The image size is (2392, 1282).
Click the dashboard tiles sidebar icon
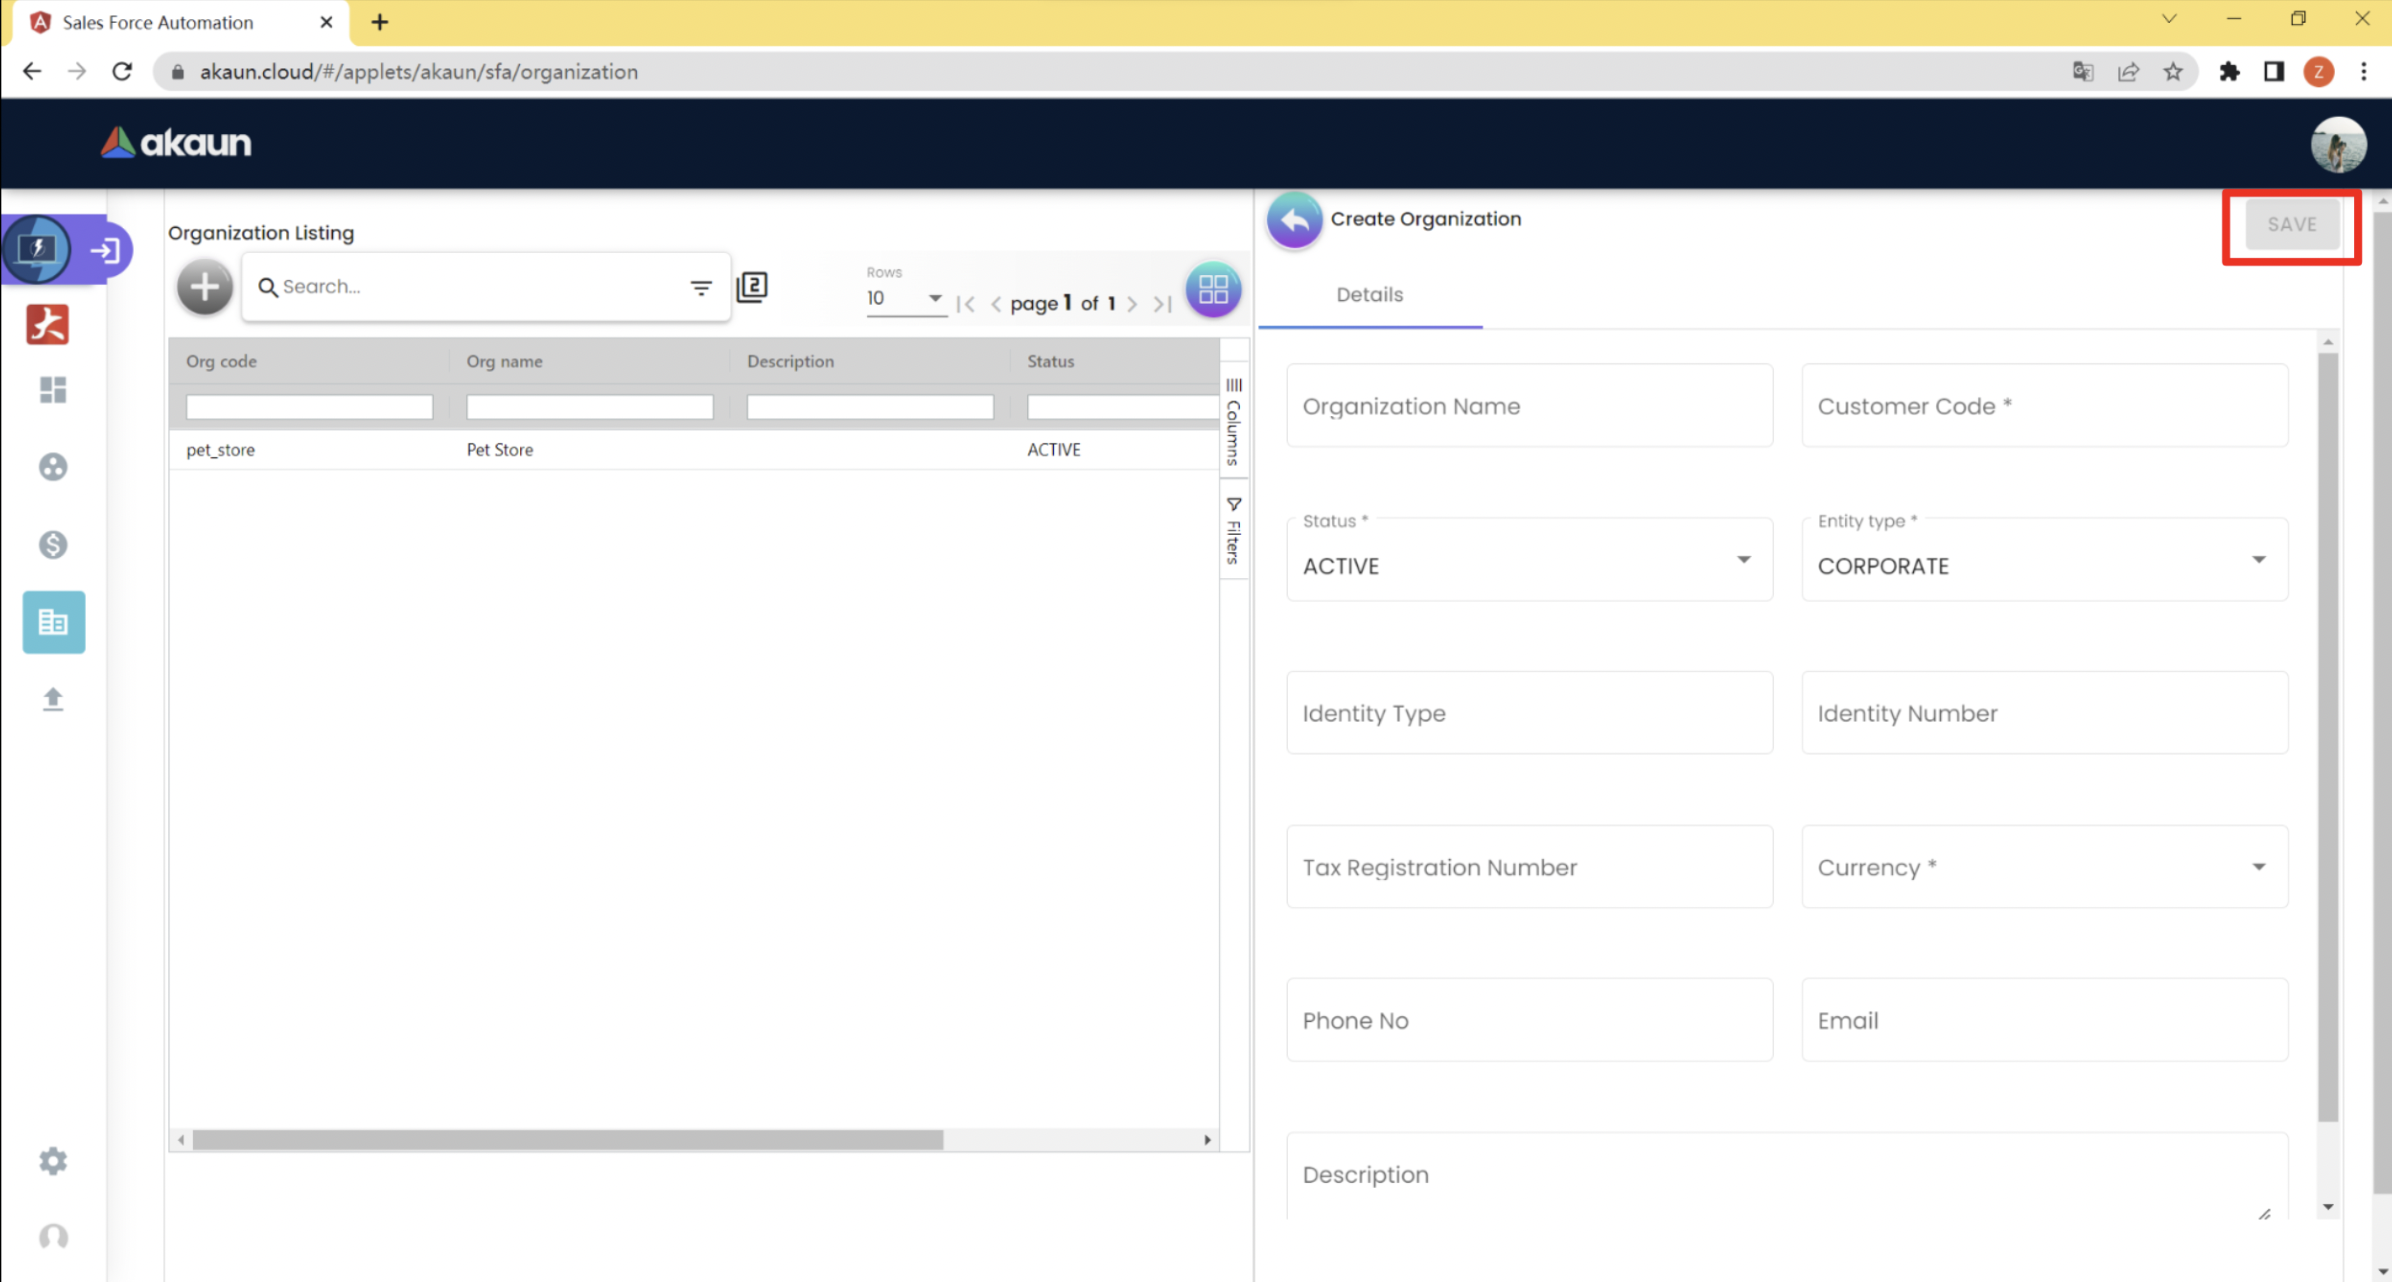(x=53, y=389)
